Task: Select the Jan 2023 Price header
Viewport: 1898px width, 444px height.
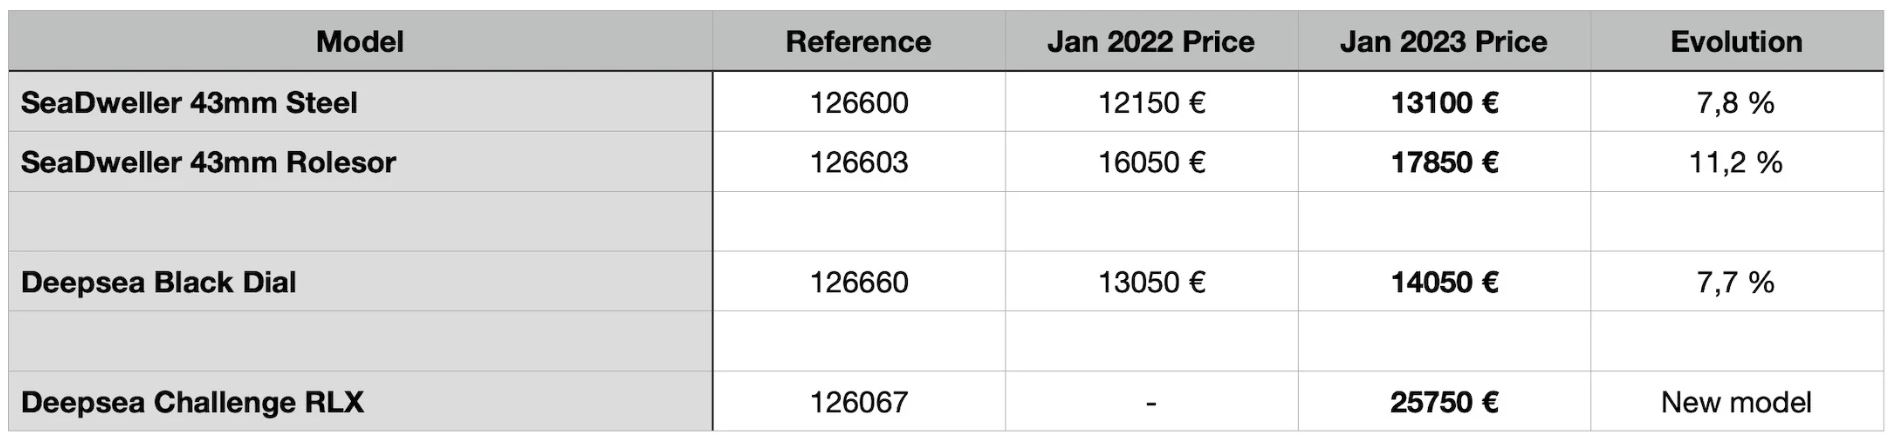Action: coord(1443,42)
